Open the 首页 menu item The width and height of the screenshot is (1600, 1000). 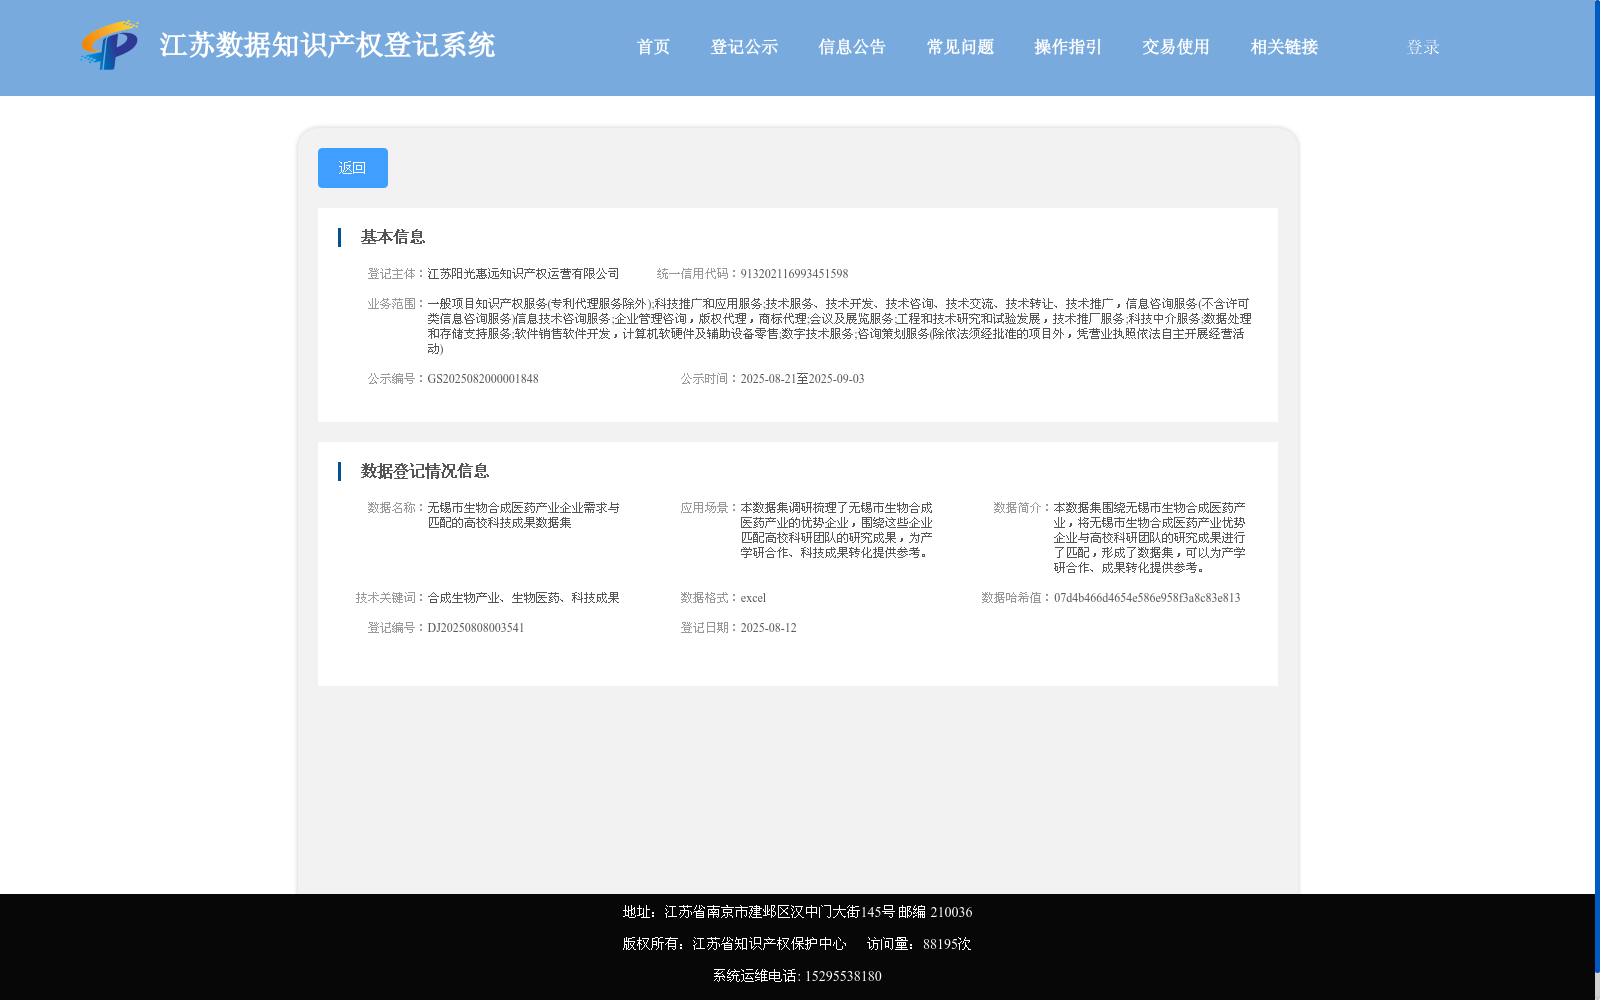click(653, 47)
